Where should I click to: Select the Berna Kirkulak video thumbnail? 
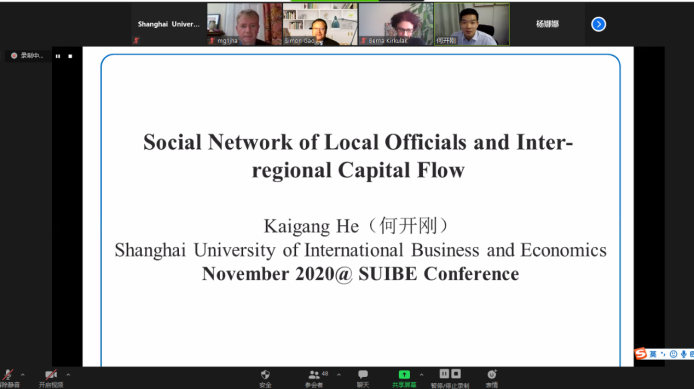click(x=396, y=24)
